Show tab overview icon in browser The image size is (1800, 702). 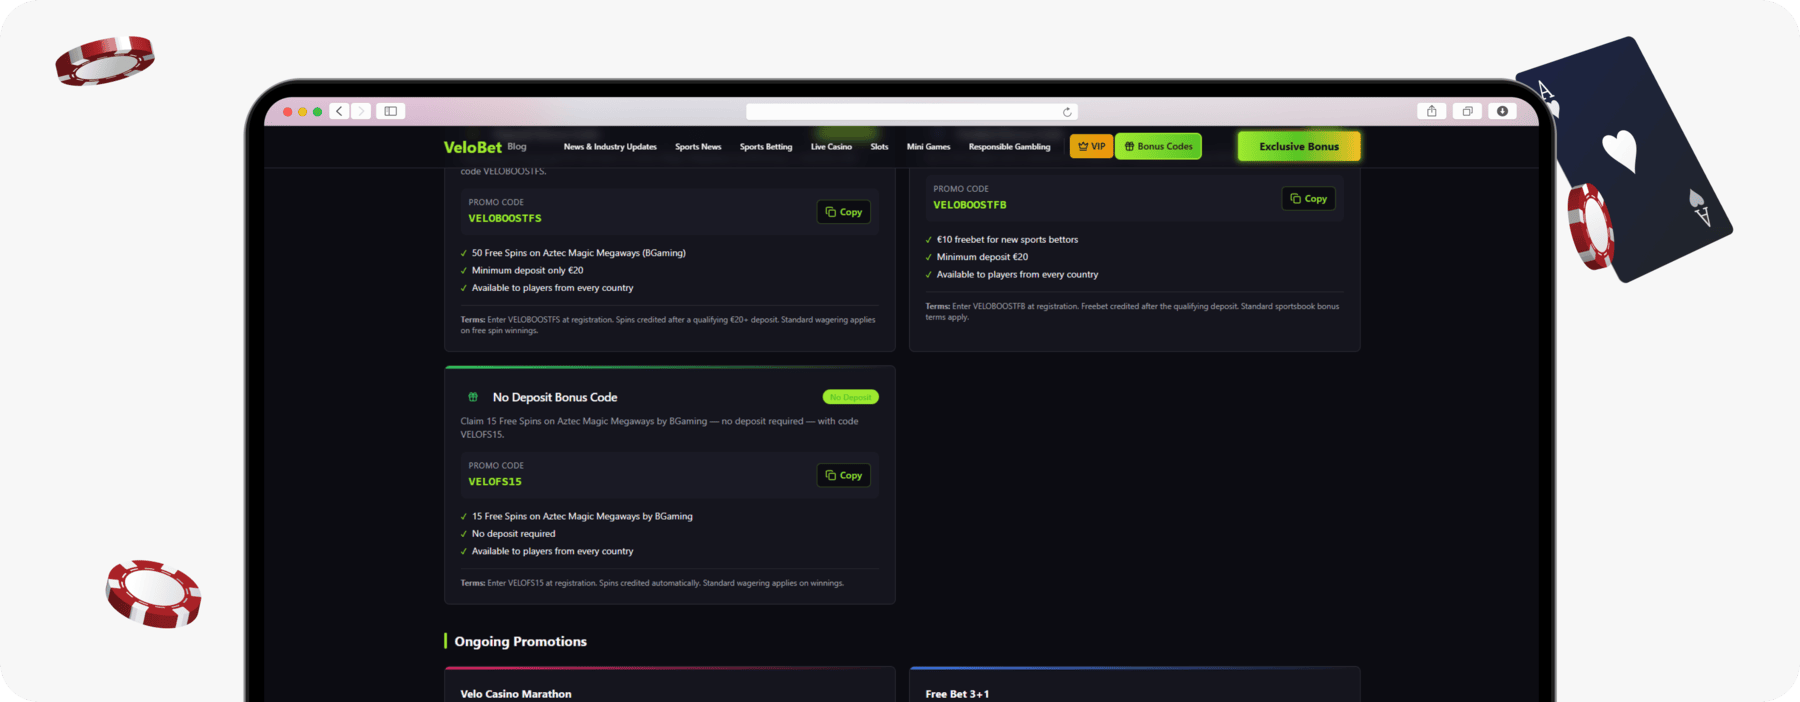1467,111
